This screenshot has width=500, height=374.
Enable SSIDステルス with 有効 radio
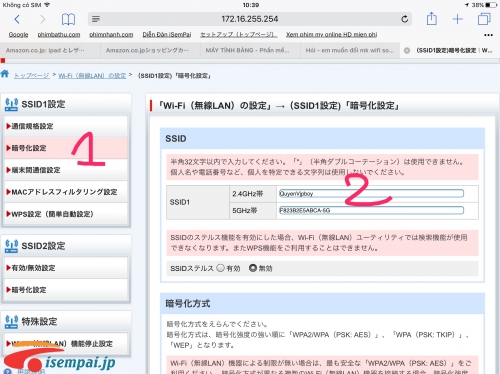(220, 268)
